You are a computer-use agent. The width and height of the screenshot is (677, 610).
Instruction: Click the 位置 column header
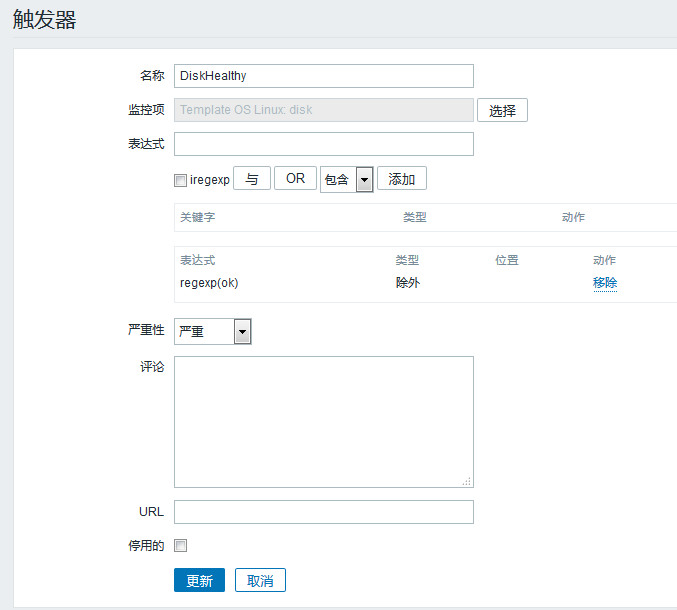point(506,260)
